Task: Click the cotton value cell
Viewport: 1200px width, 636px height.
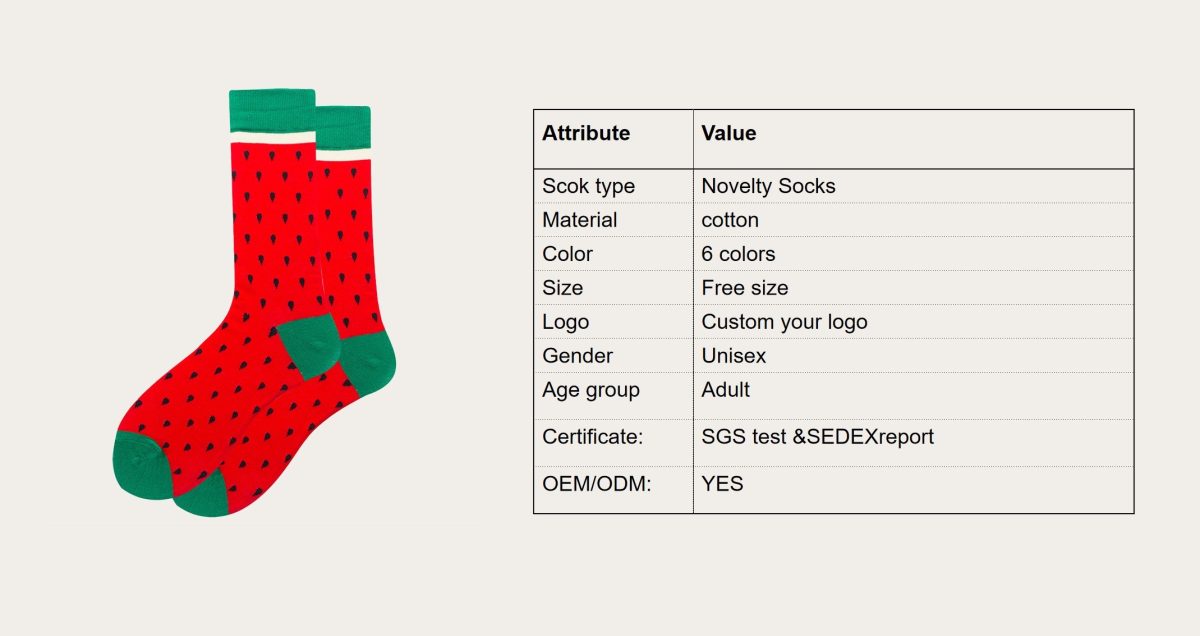Action: click(730, 220)
